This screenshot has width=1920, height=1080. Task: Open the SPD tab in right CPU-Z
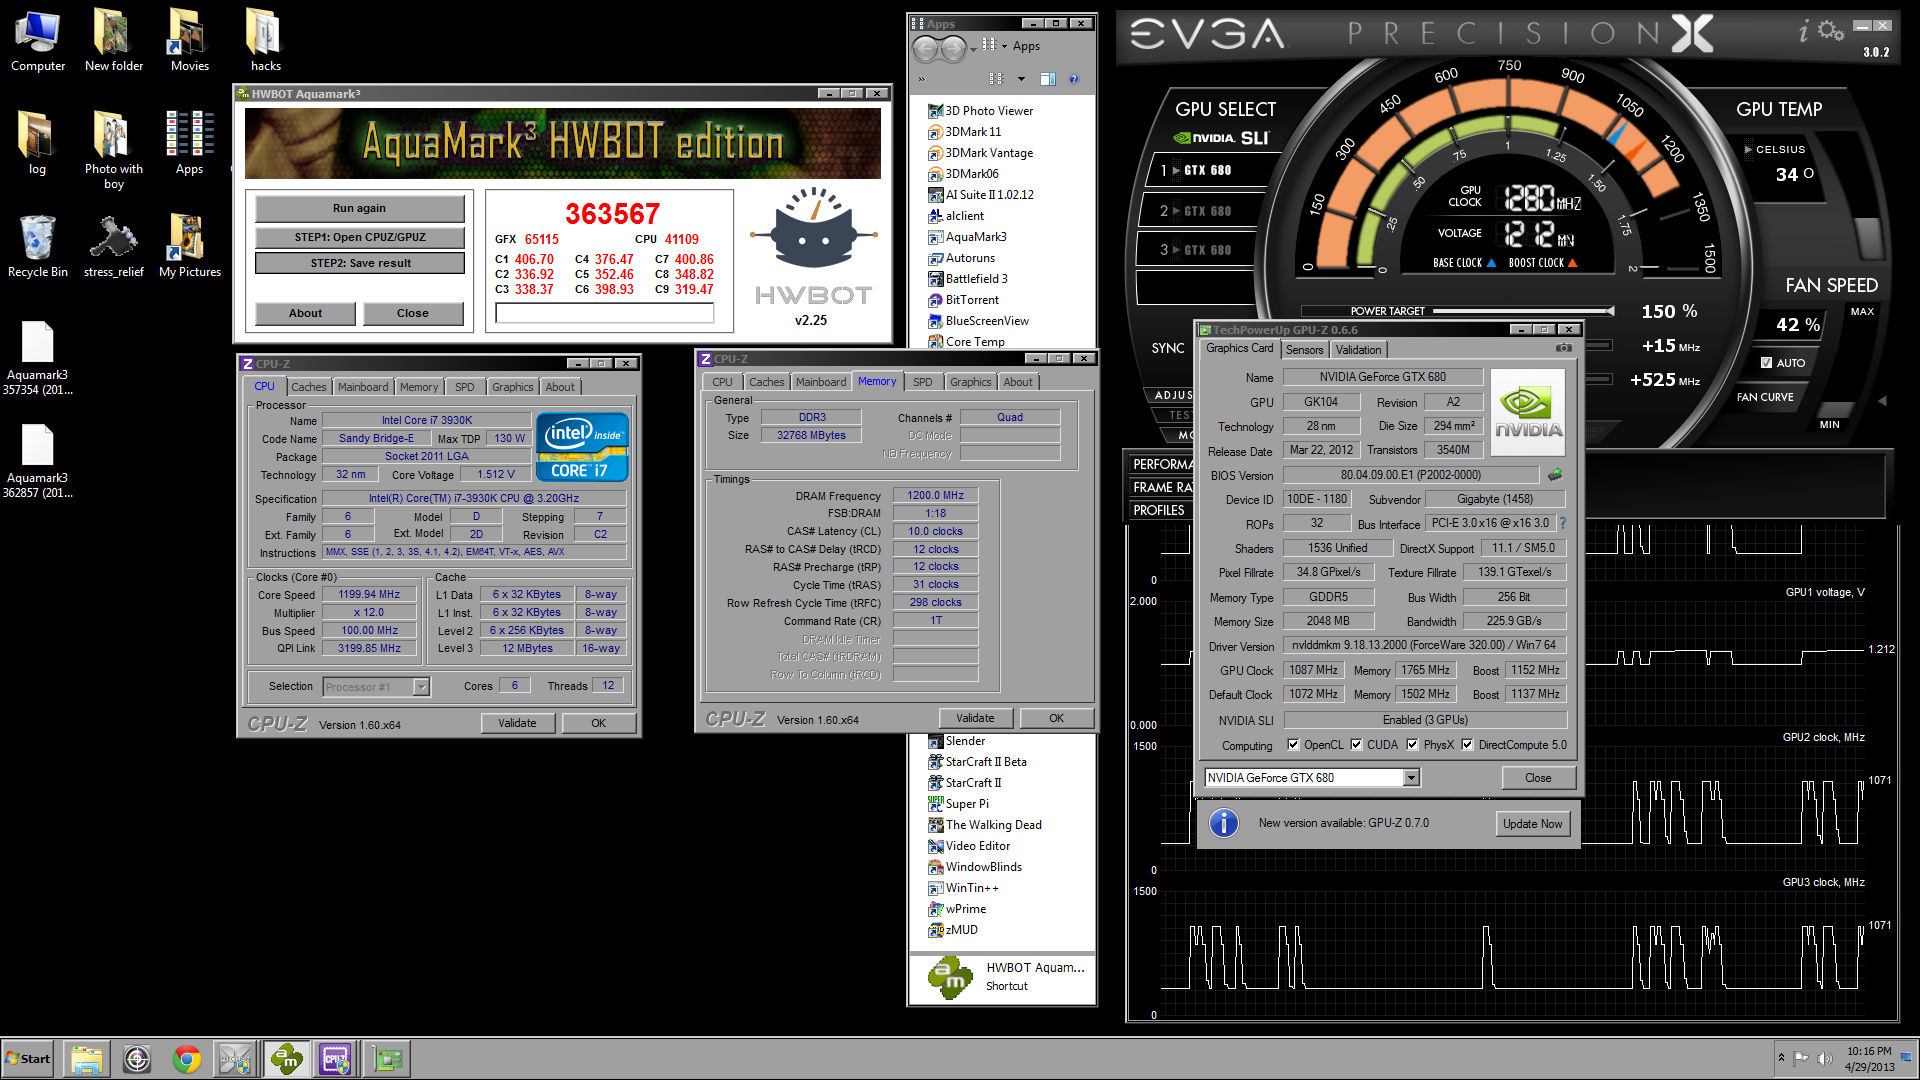point(922,382)
